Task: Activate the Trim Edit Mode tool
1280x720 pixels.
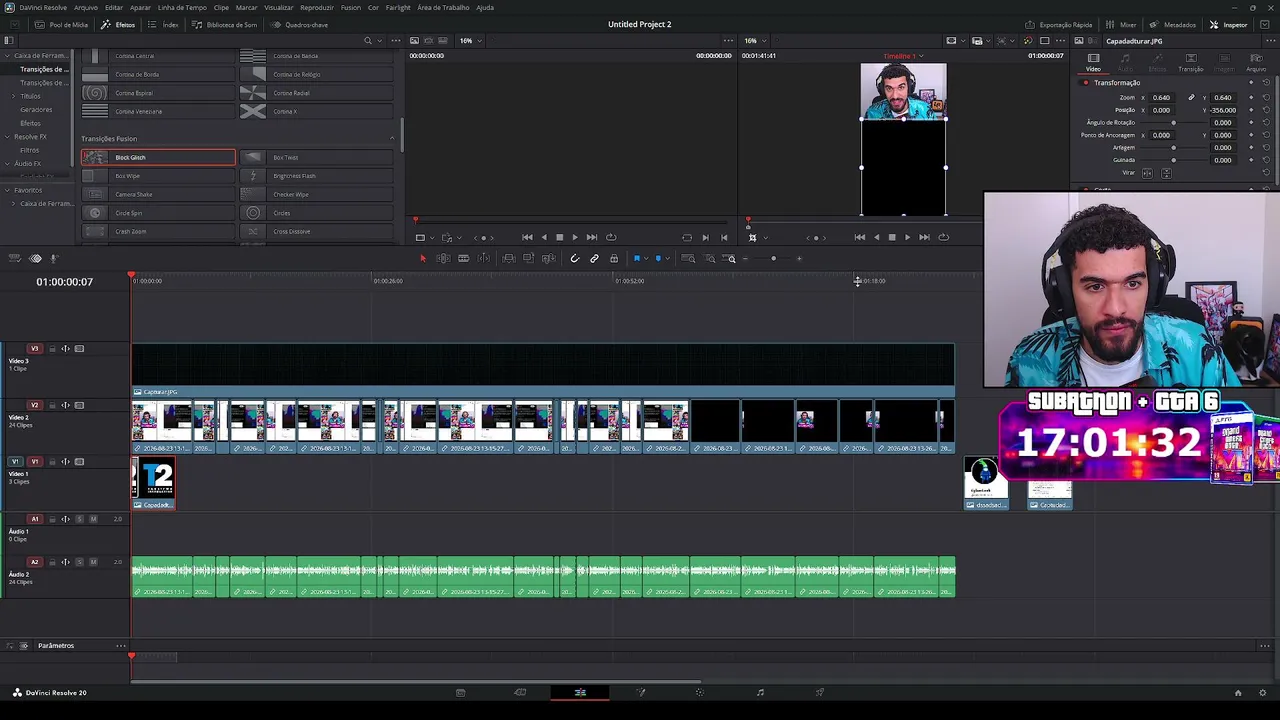Action: 443,259
